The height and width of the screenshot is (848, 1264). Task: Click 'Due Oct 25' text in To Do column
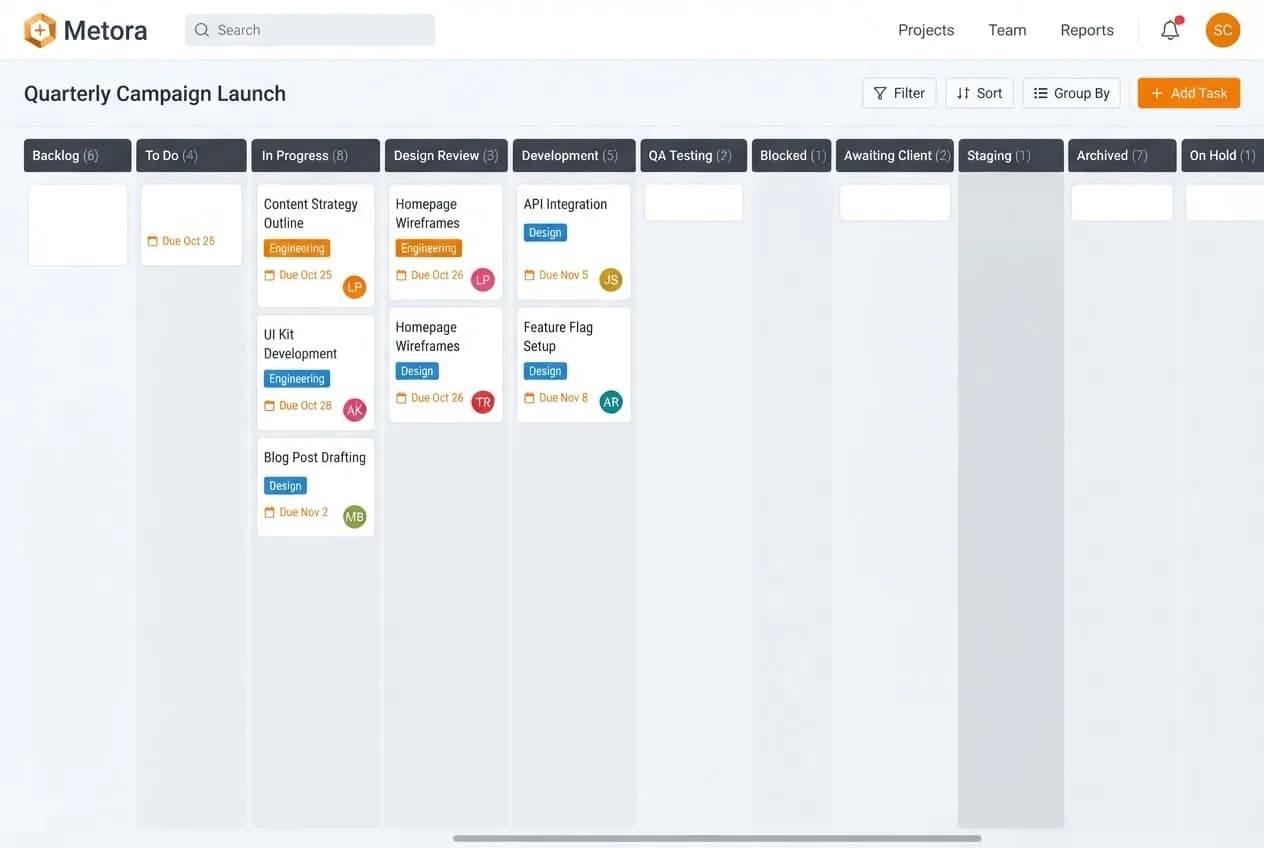coord(189,241)
